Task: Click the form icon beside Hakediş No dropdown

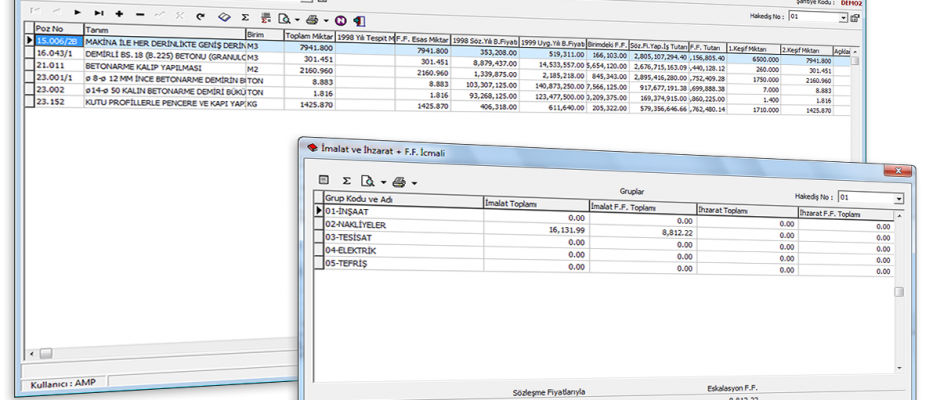Action: (855, 18)
